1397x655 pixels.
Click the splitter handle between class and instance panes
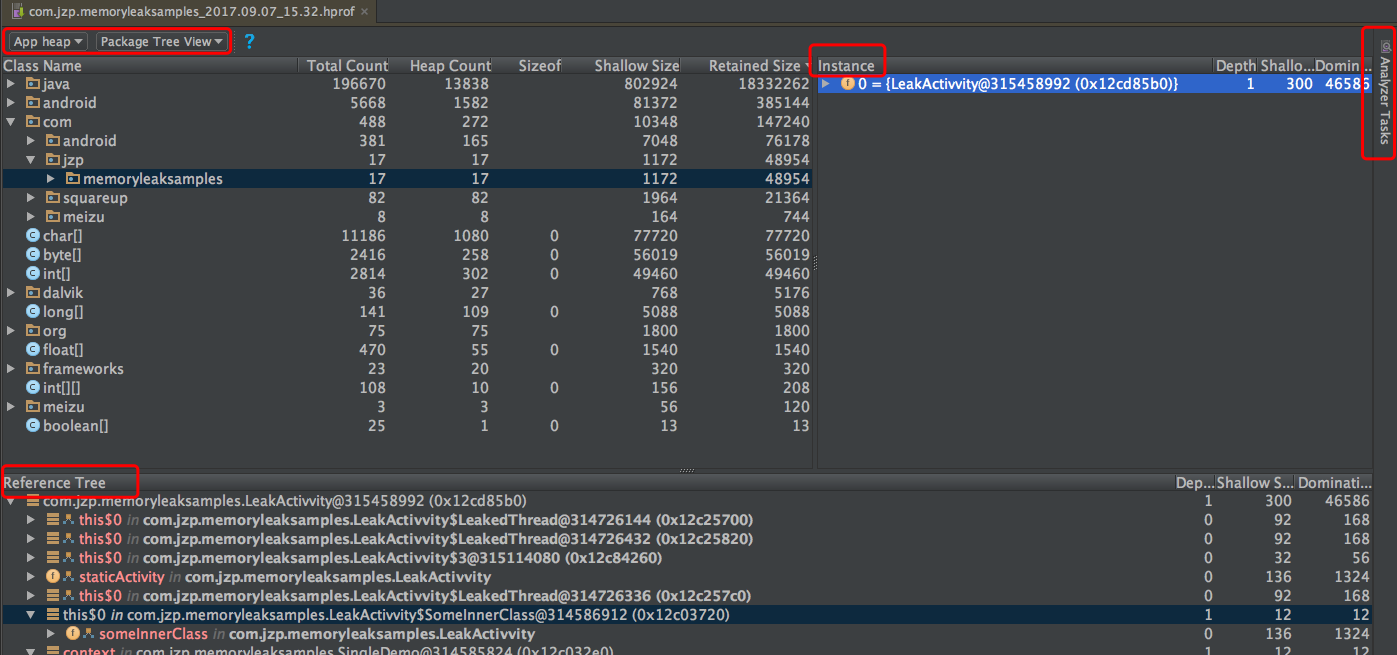[815, 263]
